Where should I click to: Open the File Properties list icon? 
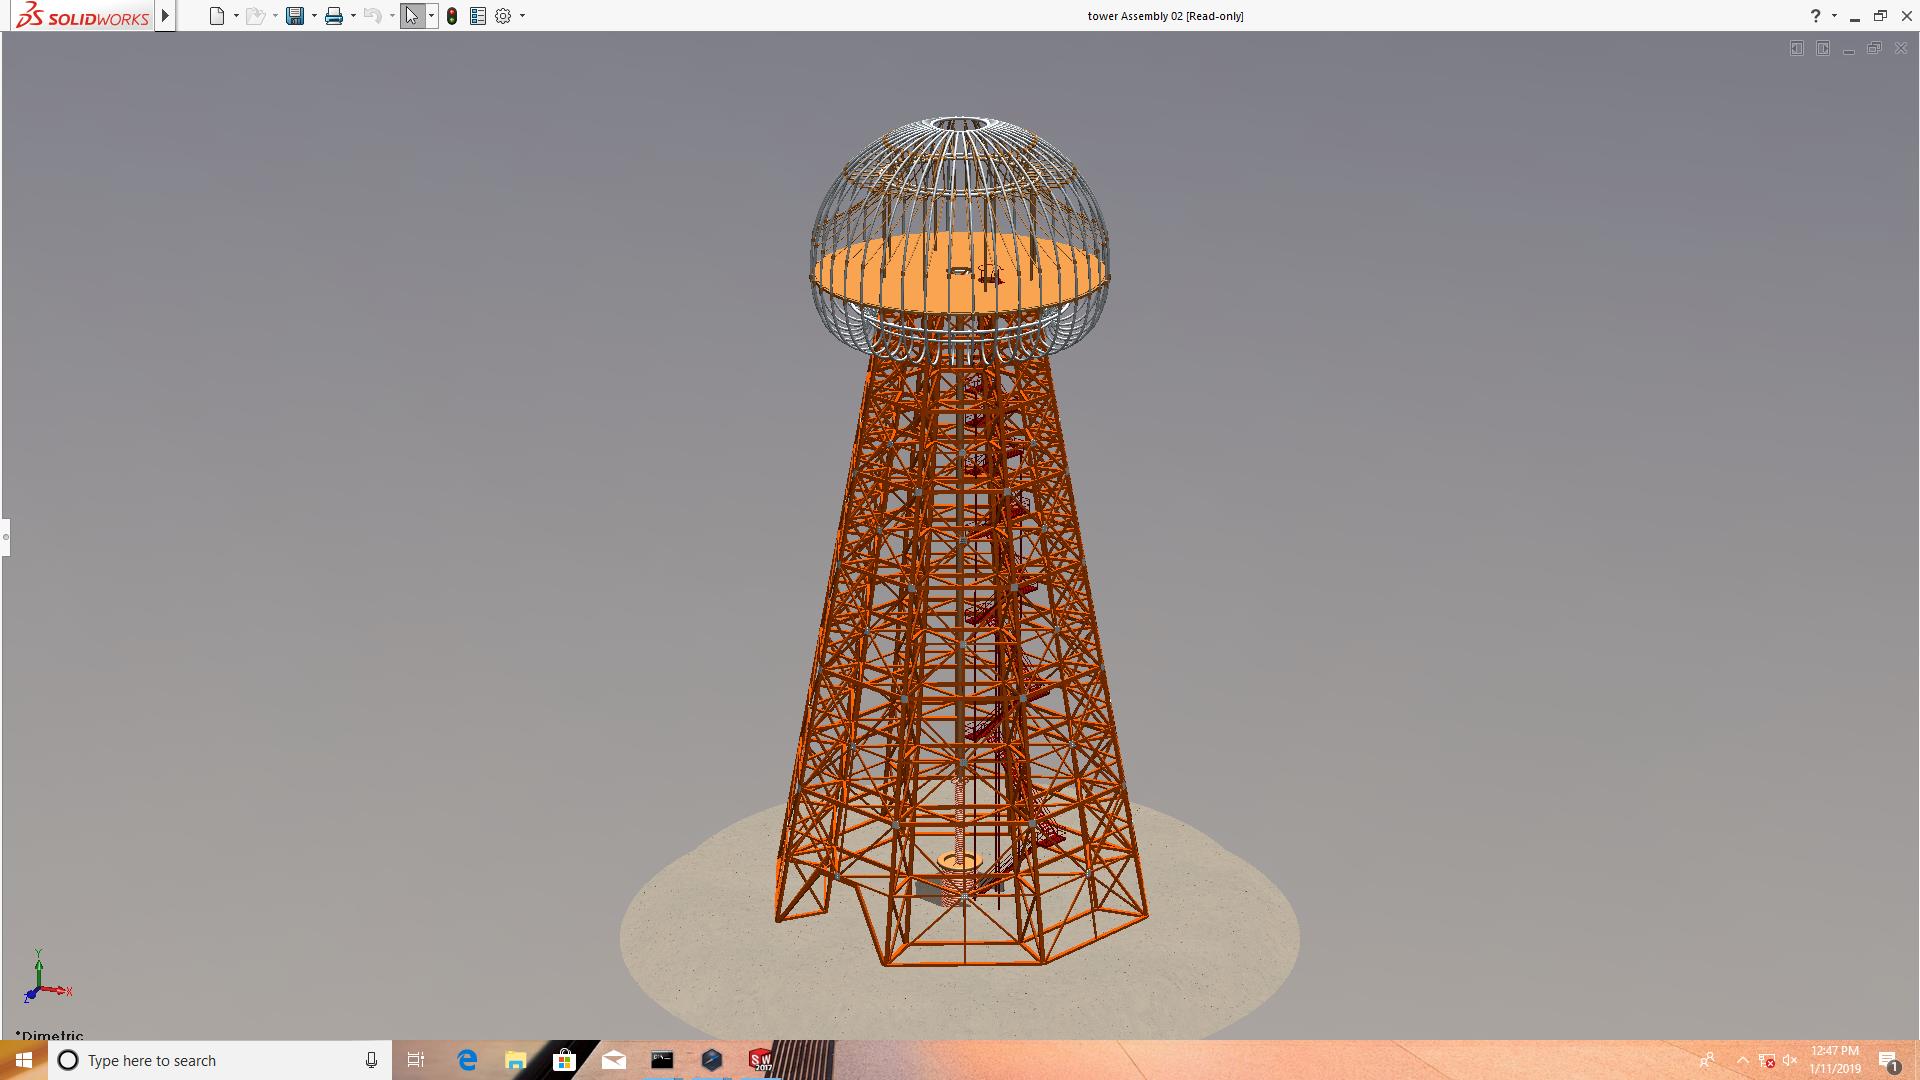[x=478, y=16]
